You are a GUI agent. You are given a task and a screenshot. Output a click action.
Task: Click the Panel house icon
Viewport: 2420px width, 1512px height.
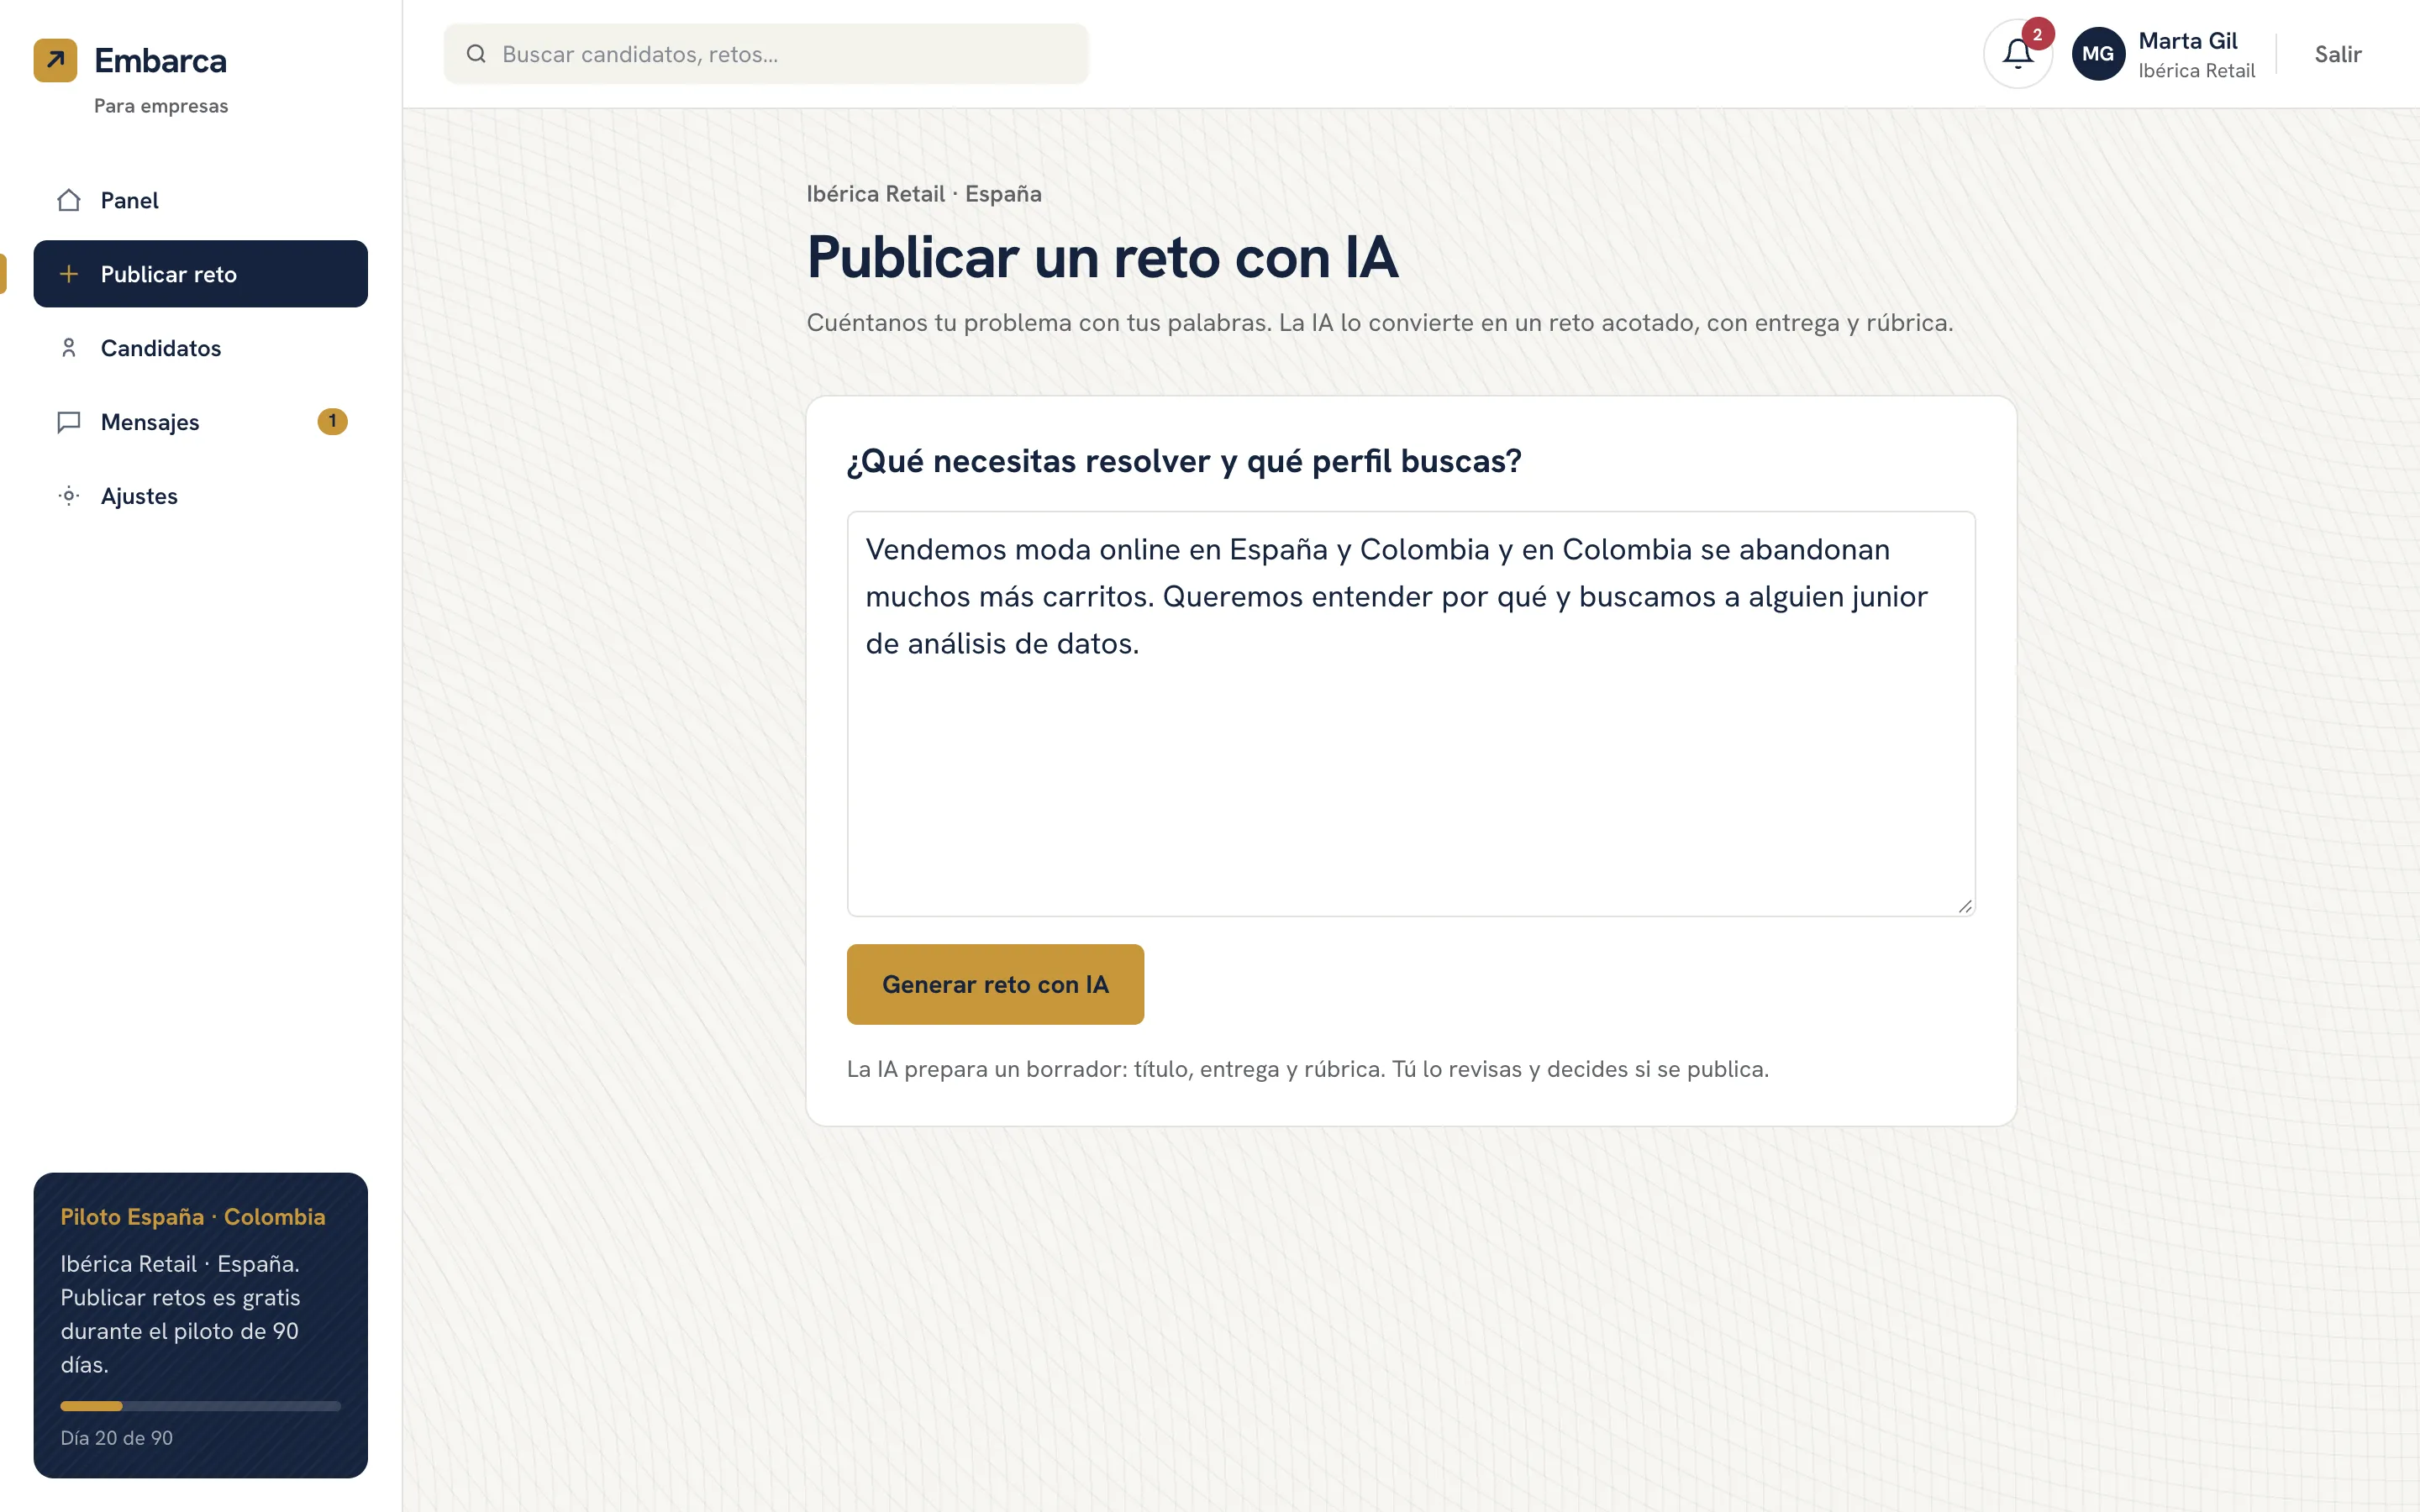point(69,200)
